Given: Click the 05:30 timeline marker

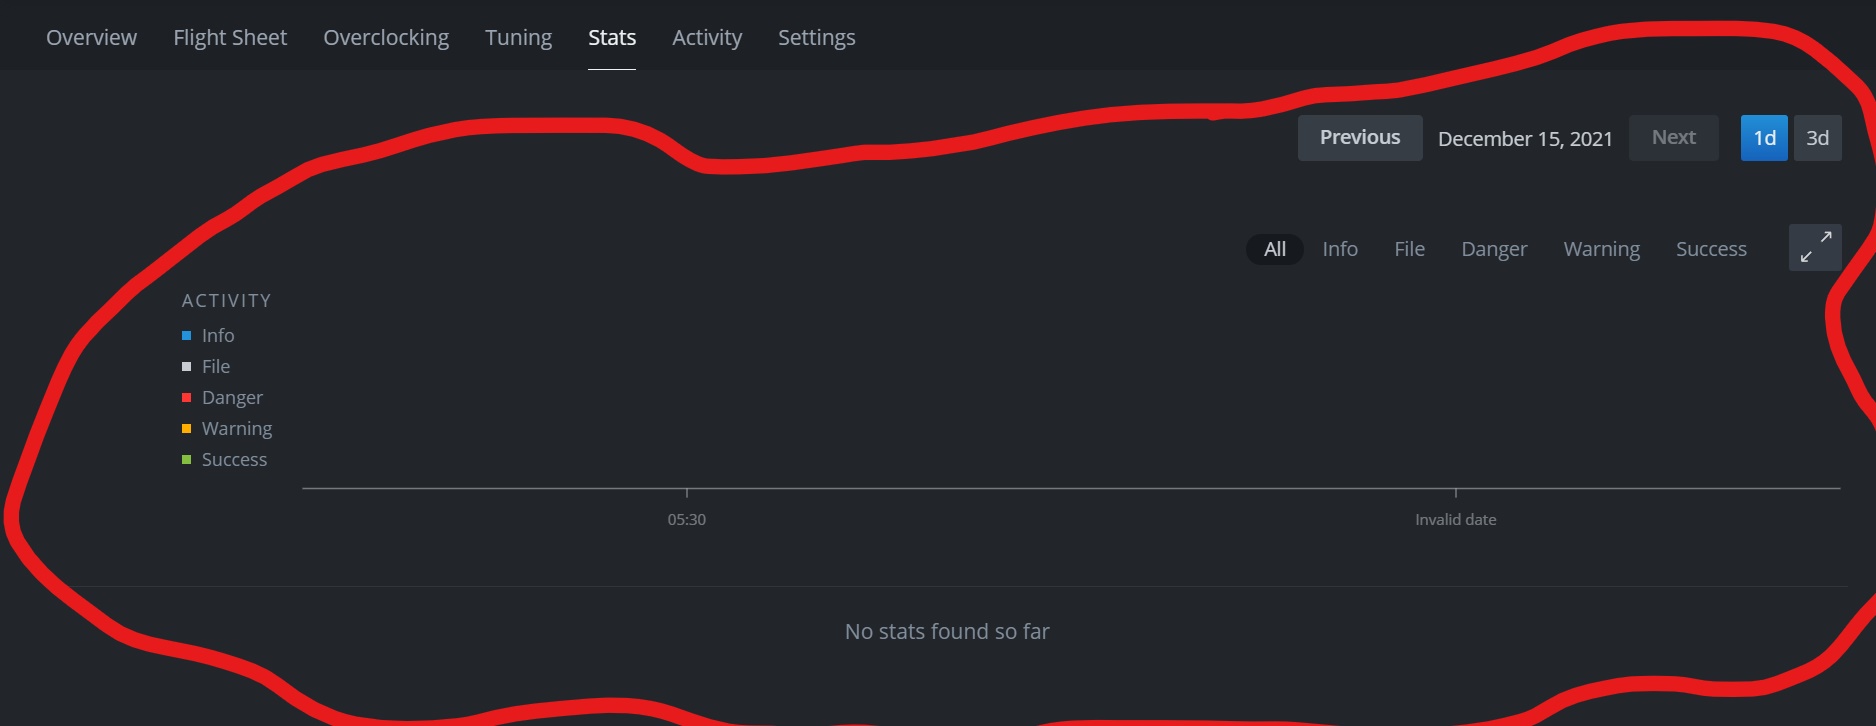Looking at the screenshot, I should pos(686,519).
